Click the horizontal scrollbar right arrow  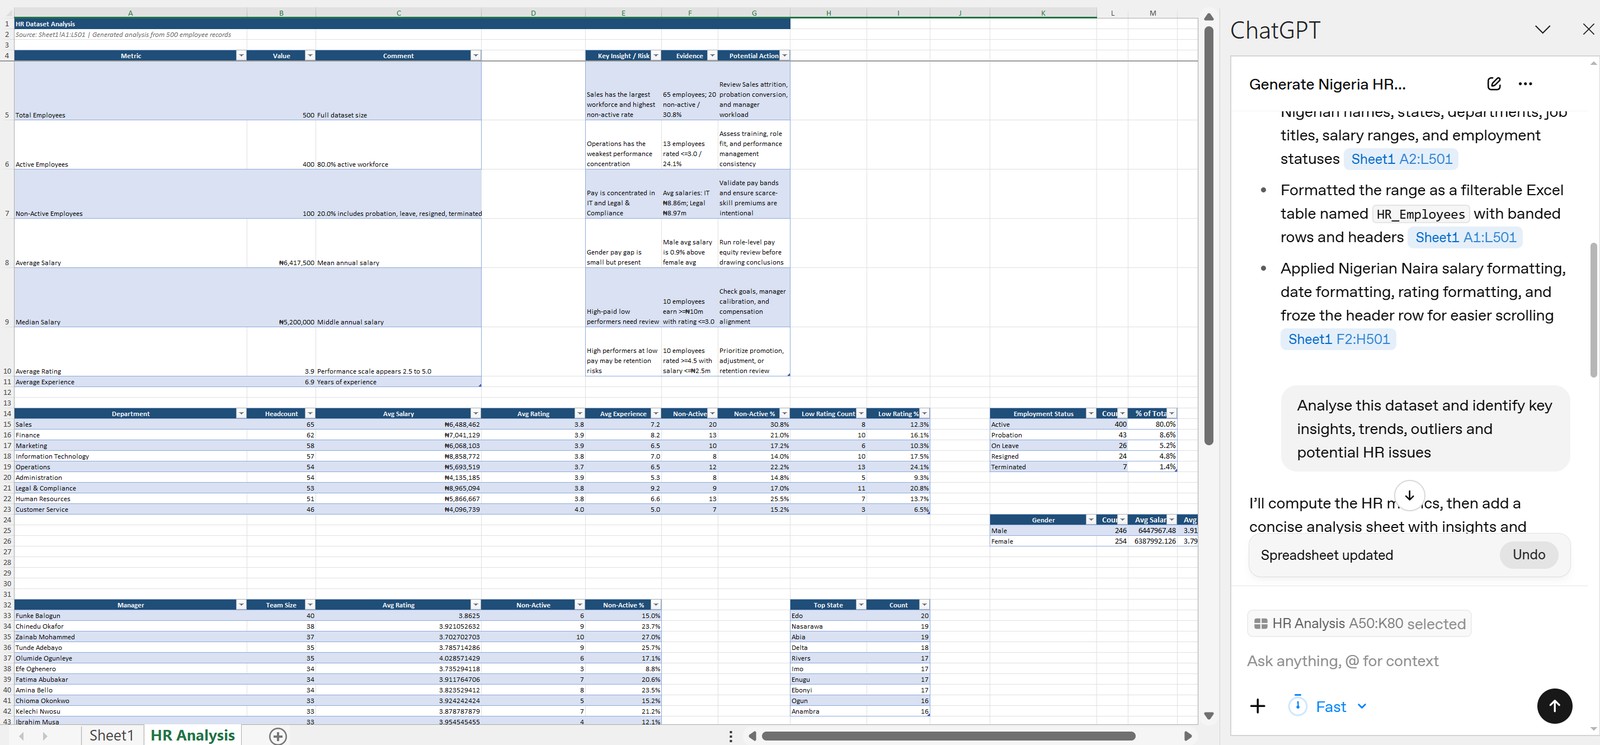pyautogui.click(x=1187, y=736)
